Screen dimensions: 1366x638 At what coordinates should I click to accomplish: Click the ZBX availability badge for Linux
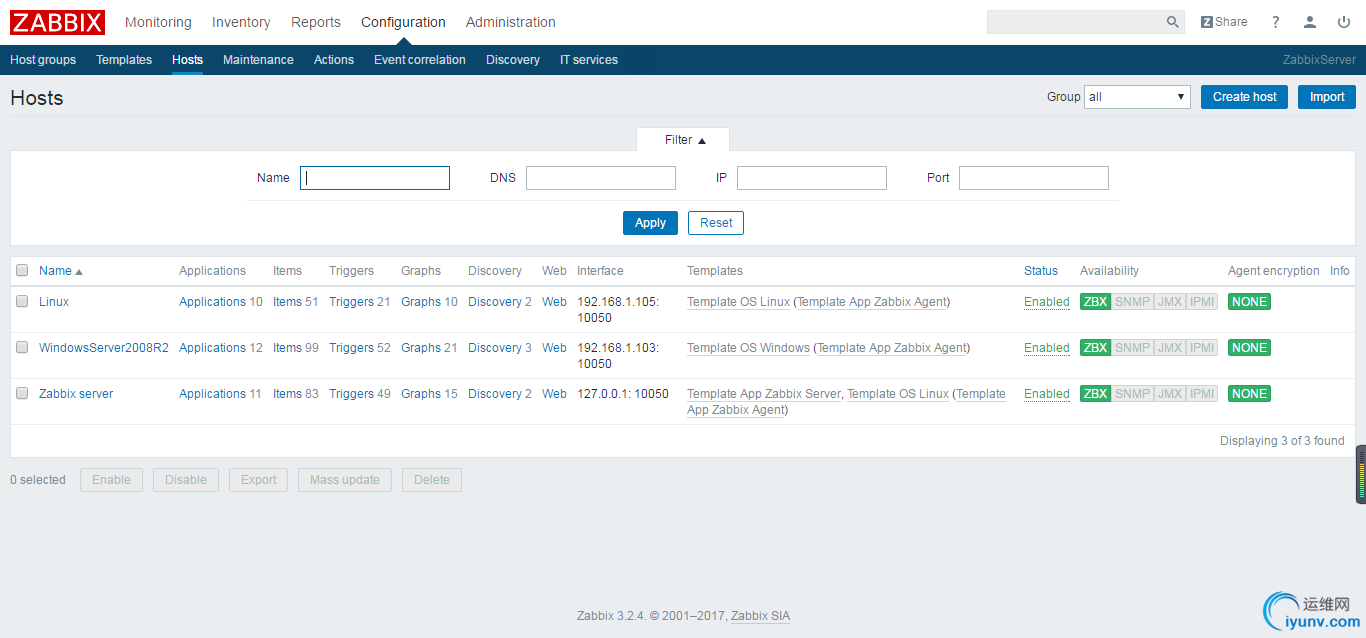[x=1095, y=302]
